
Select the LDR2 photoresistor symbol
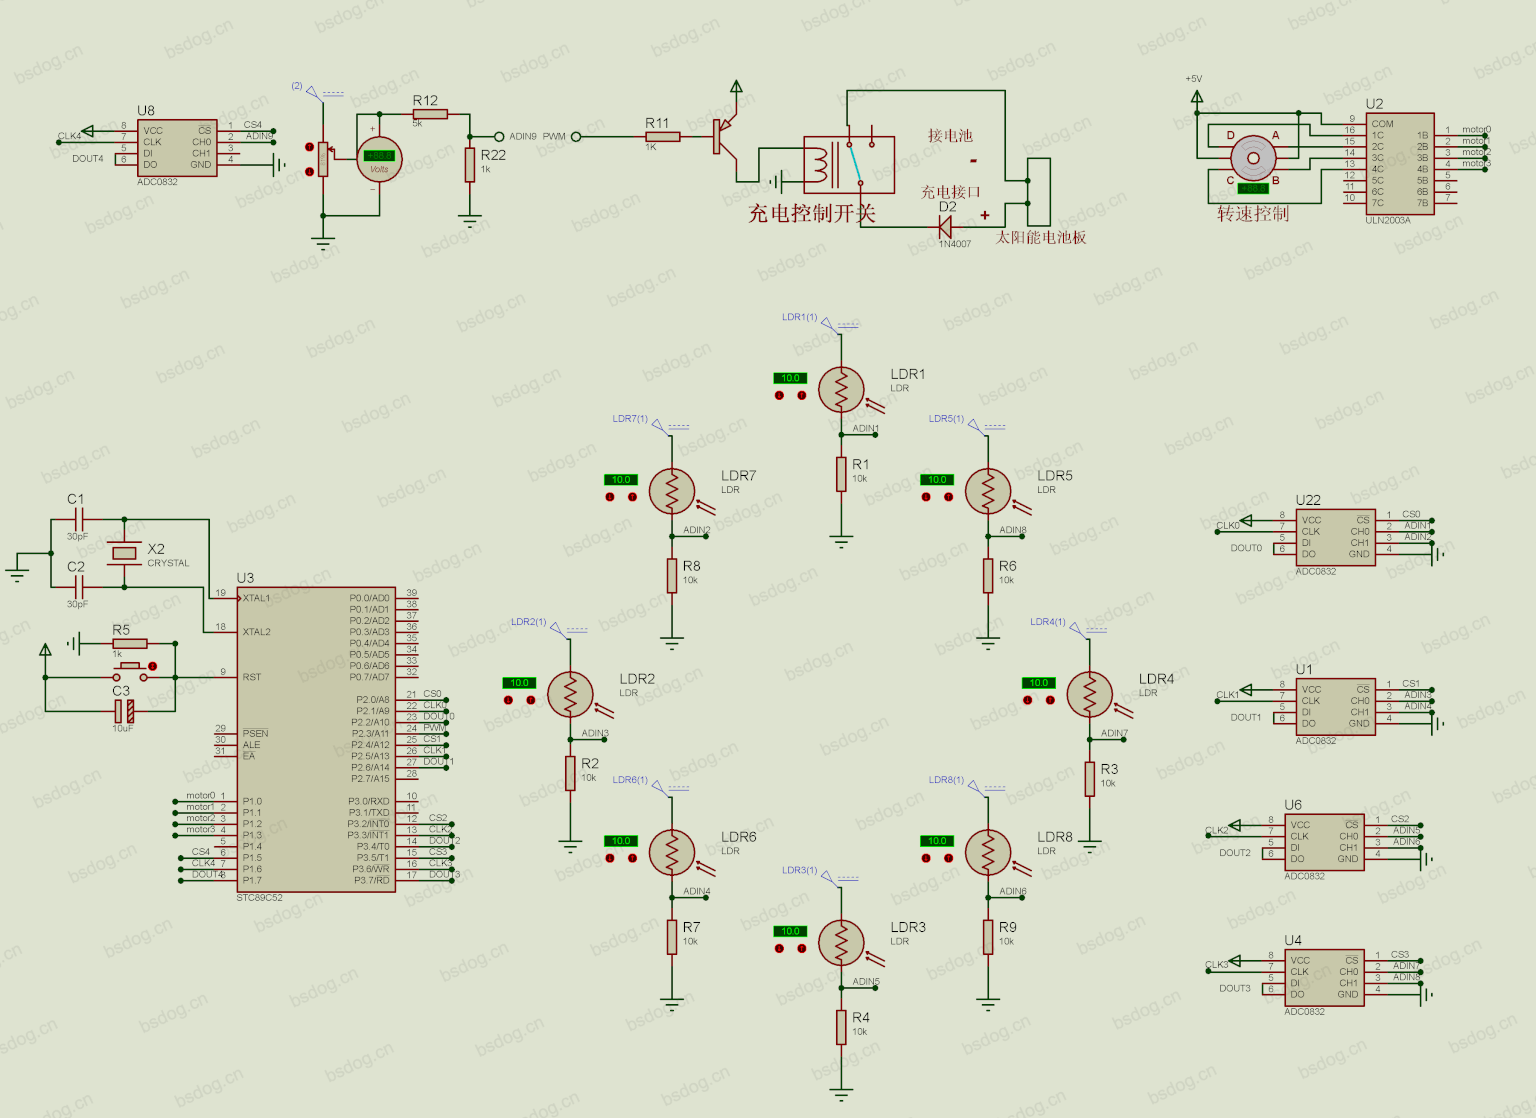(x=570, y=695)
